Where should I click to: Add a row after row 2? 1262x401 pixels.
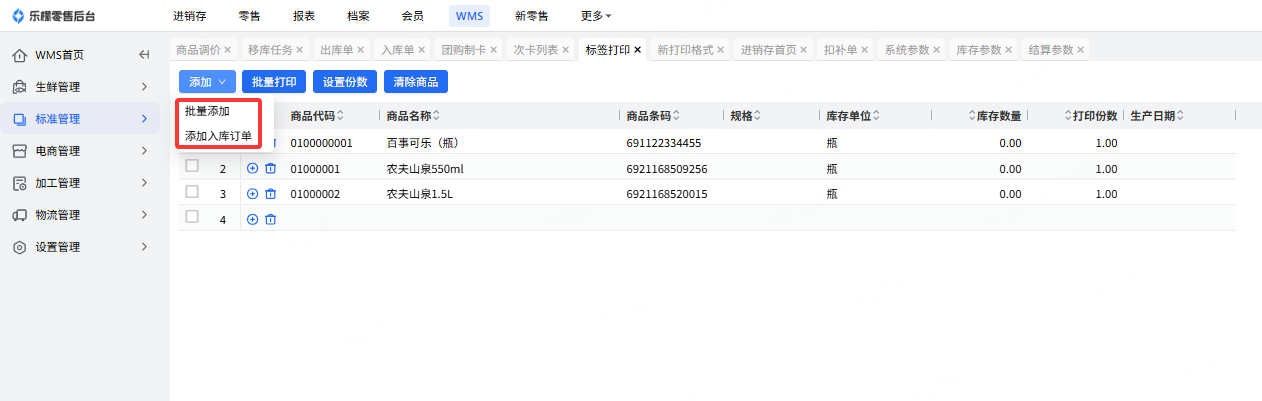[252, 168]
